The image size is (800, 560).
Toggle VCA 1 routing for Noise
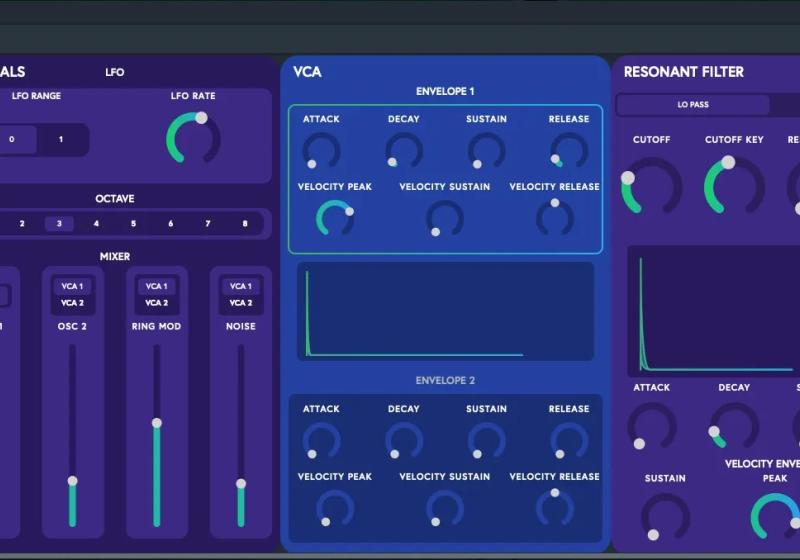tap(241, 287)
